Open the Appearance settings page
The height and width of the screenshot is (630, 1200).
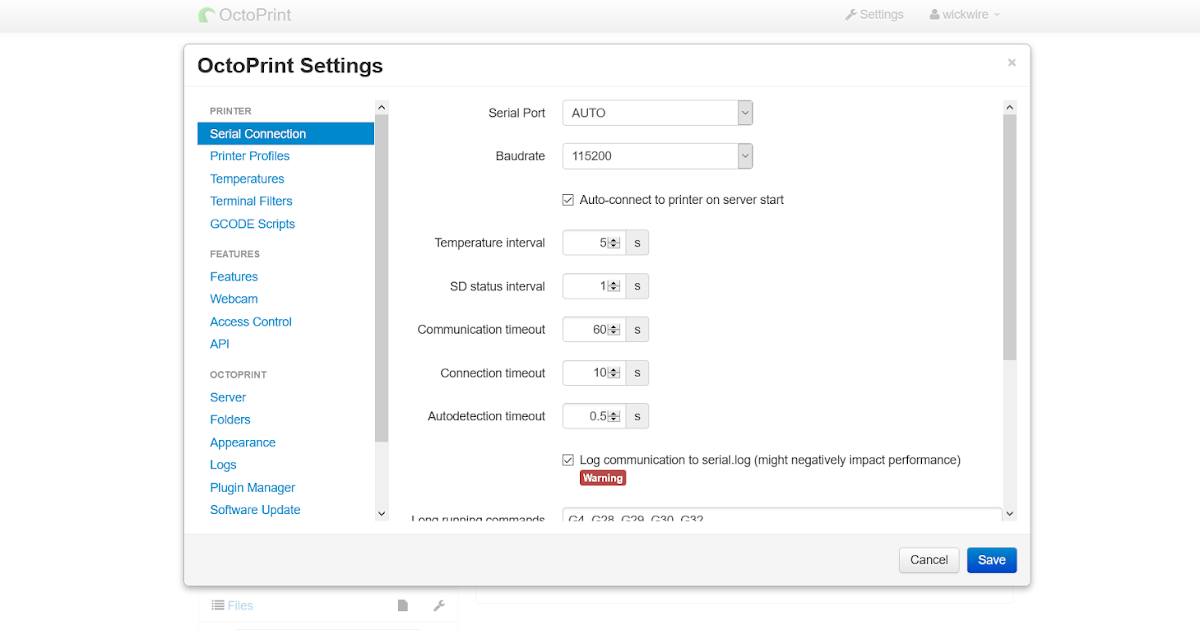243,443
